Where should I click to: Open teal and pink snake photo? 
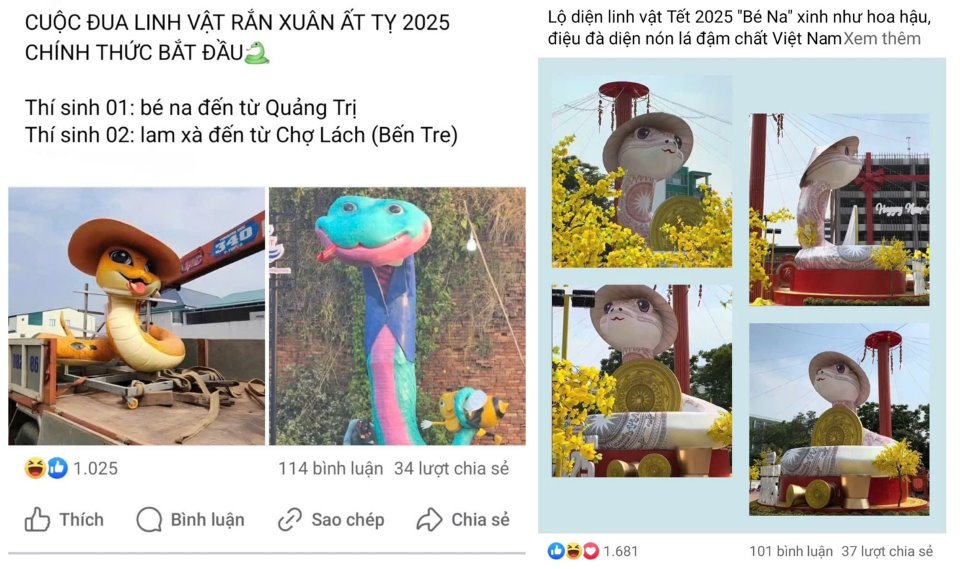[x=397, y=316]
